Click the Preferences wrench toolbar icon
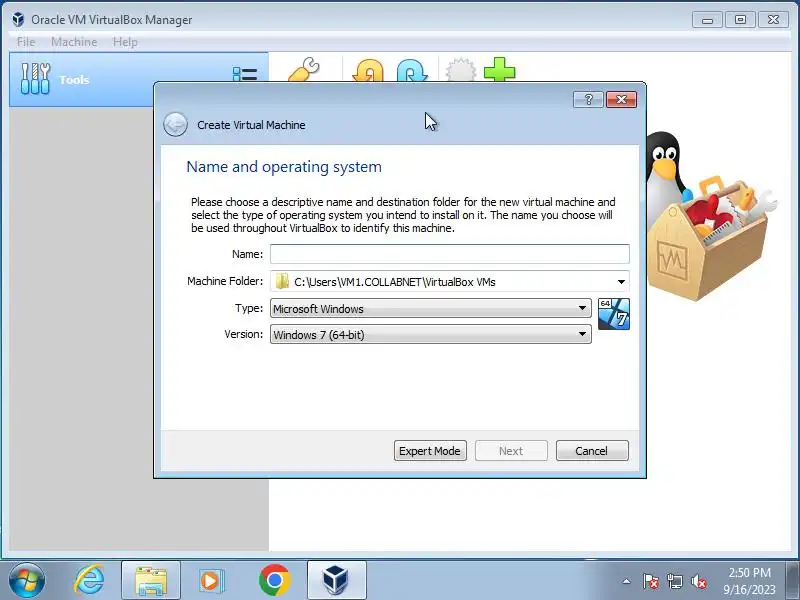This screenshot has width=800, height=600. pos(304,70)
